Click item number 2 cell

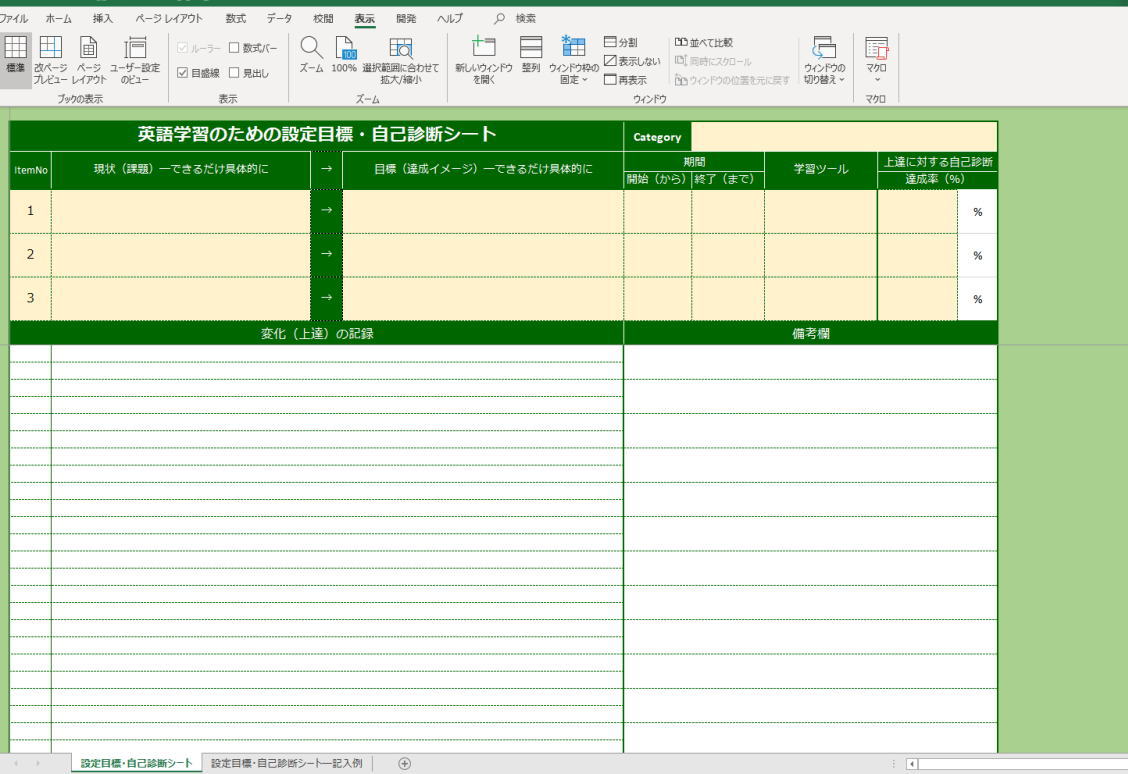click(30, 255)
